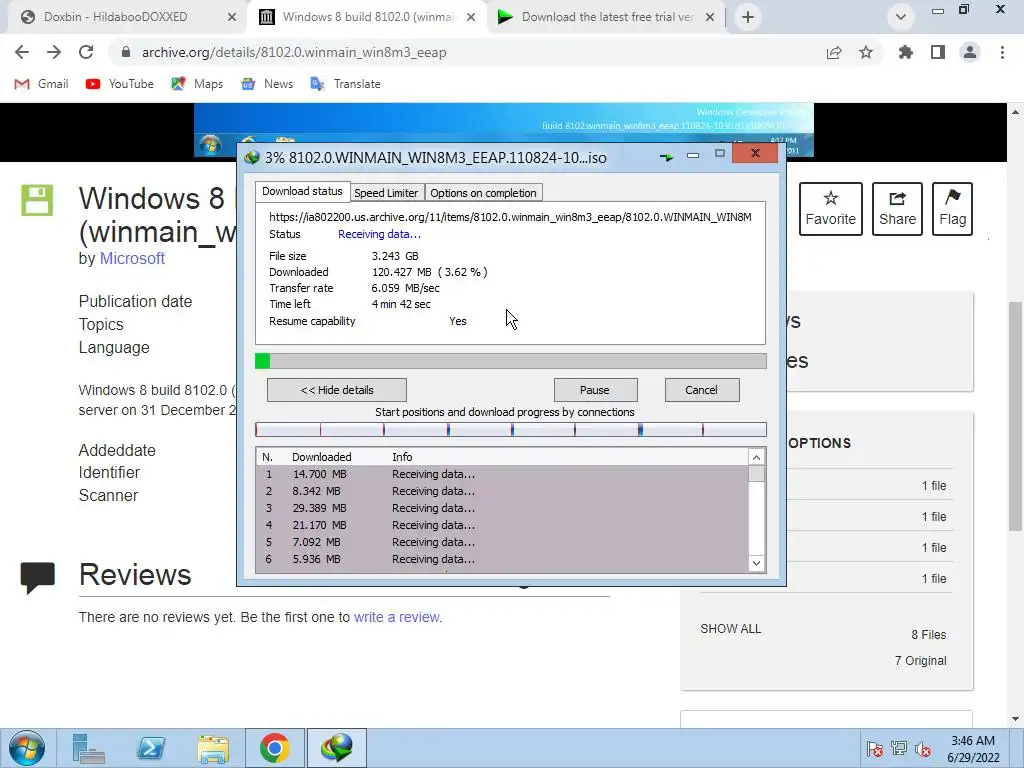
Task: Select connection row 4 with 21.170 MB
Action: click(503, 525)
